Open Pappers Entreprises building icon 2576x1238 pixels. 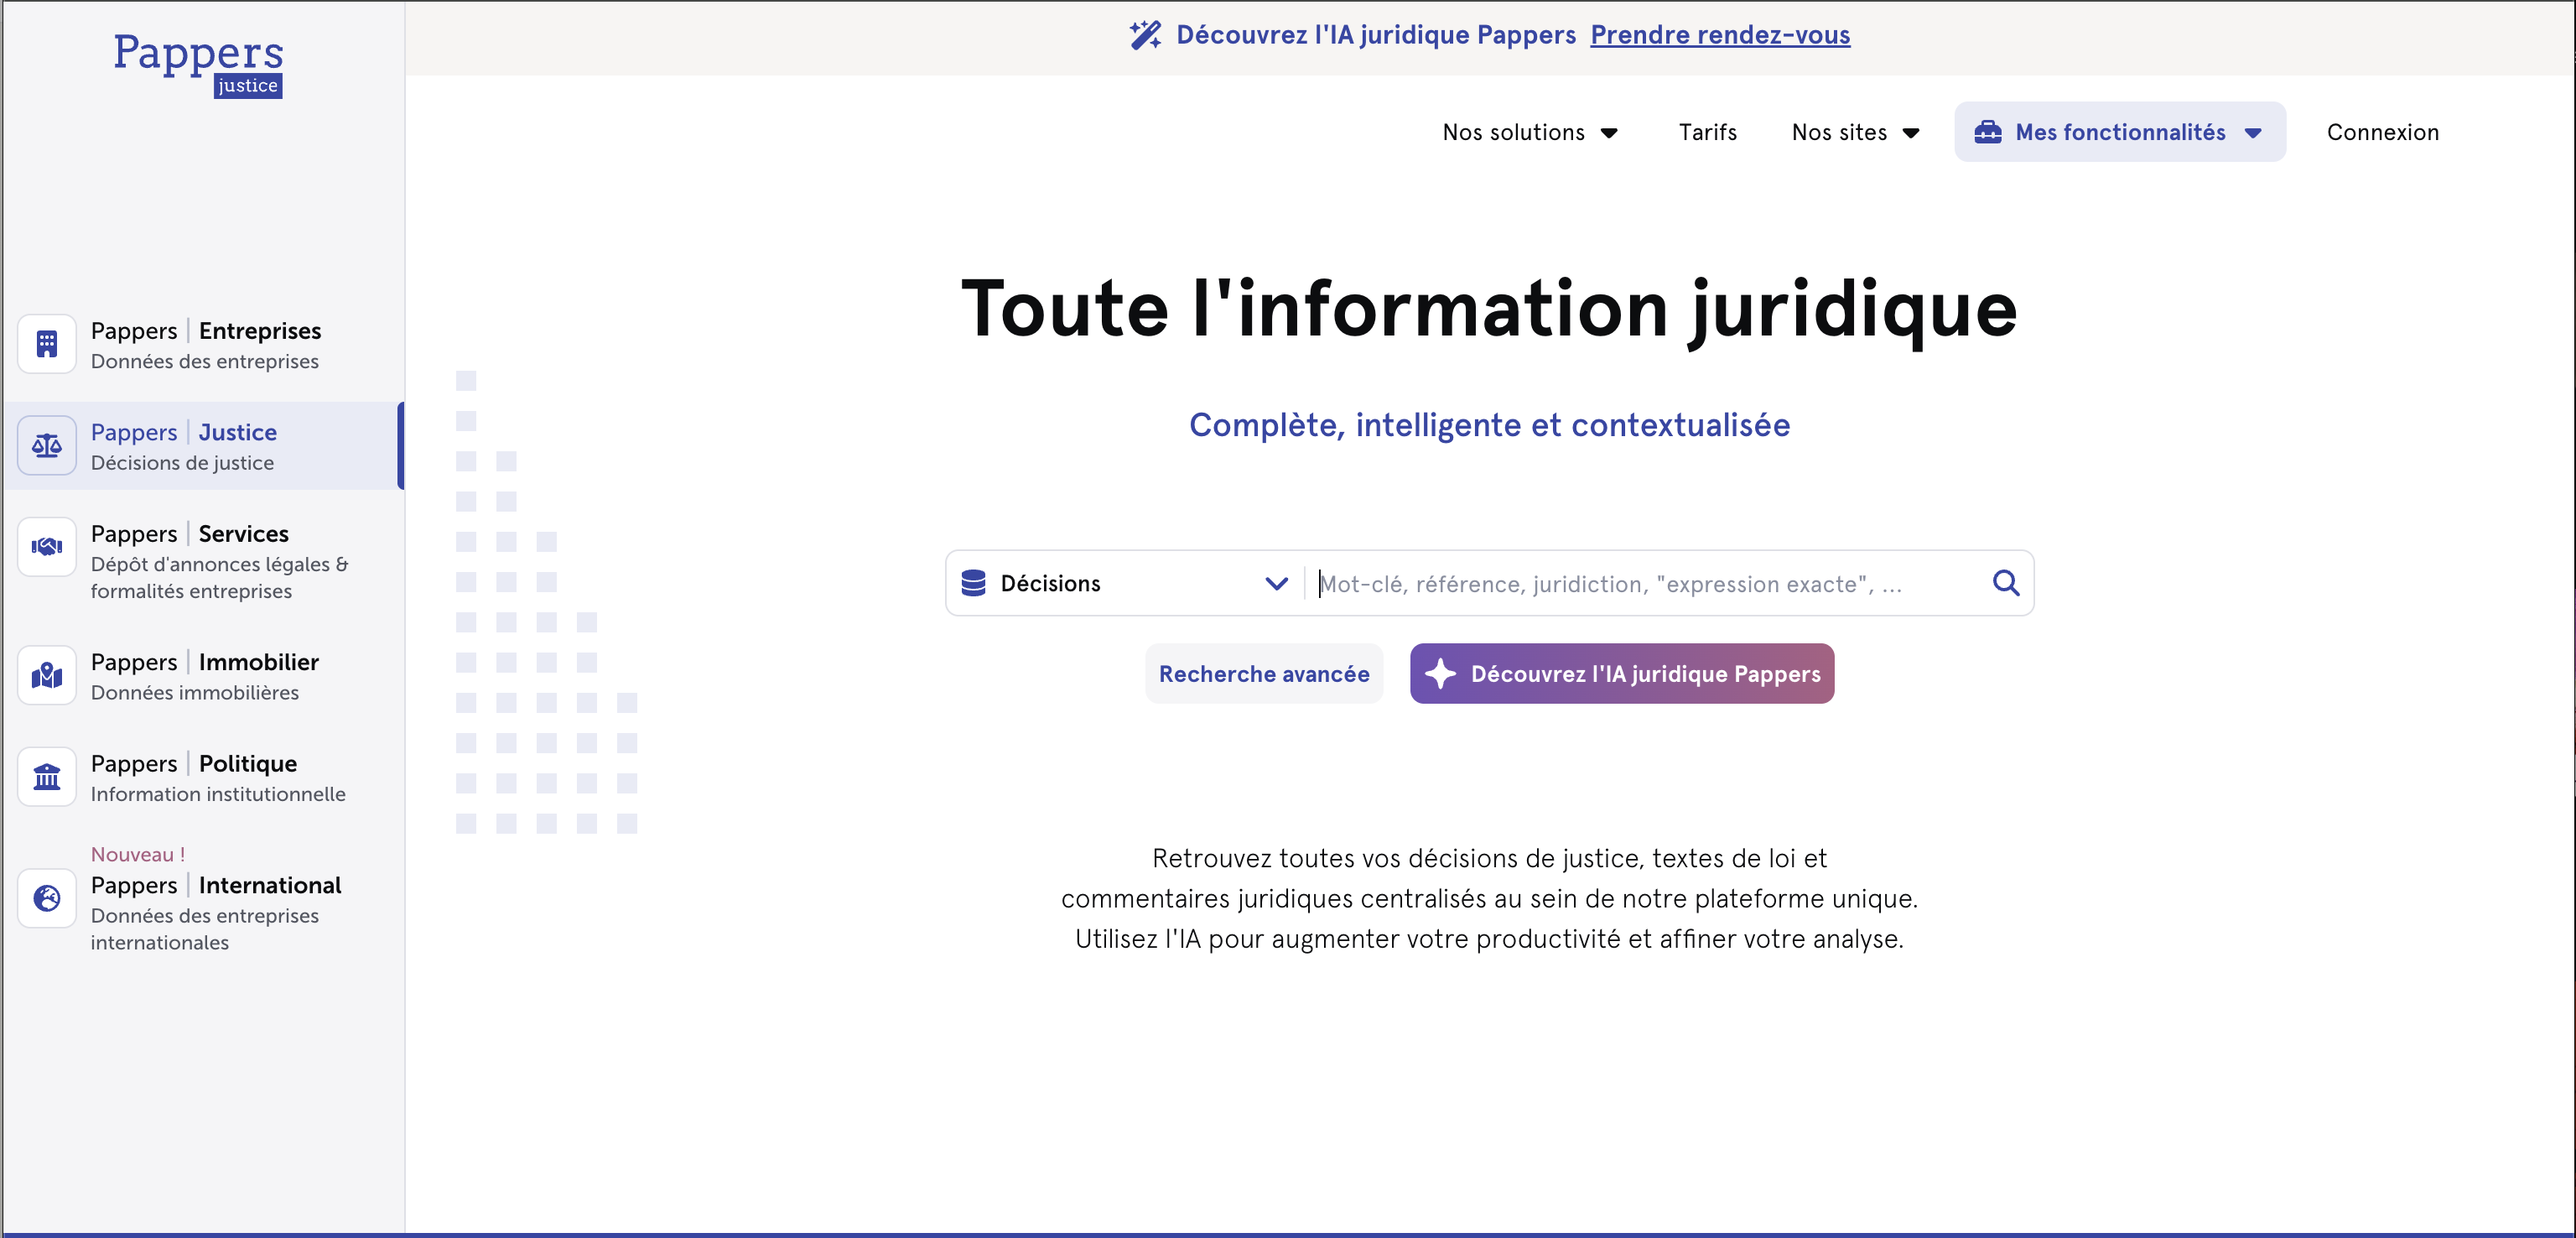47,344
